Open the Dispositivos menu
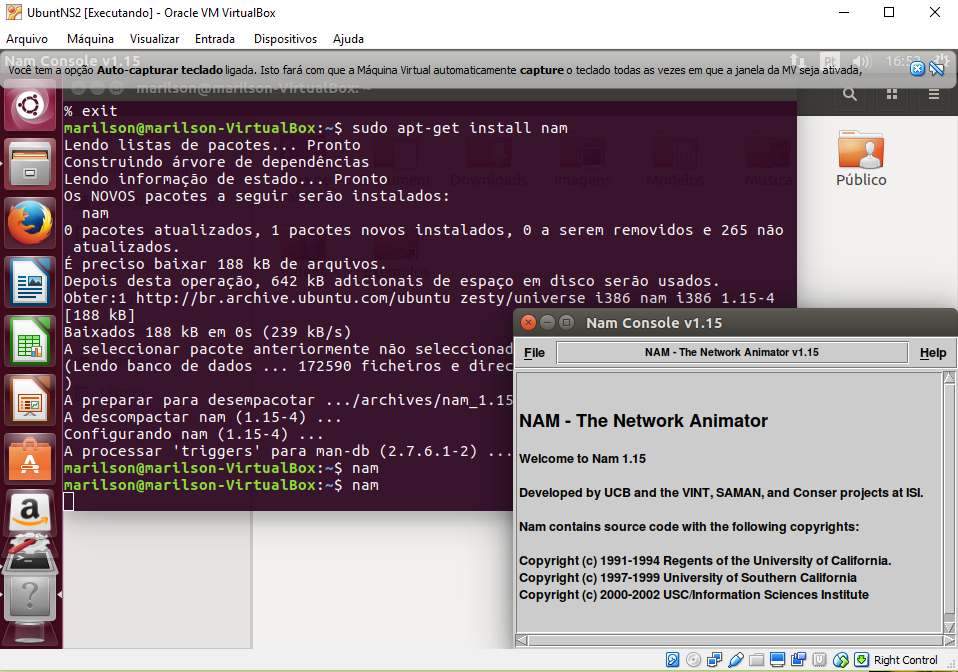958x672 pixels. point(285,38)
